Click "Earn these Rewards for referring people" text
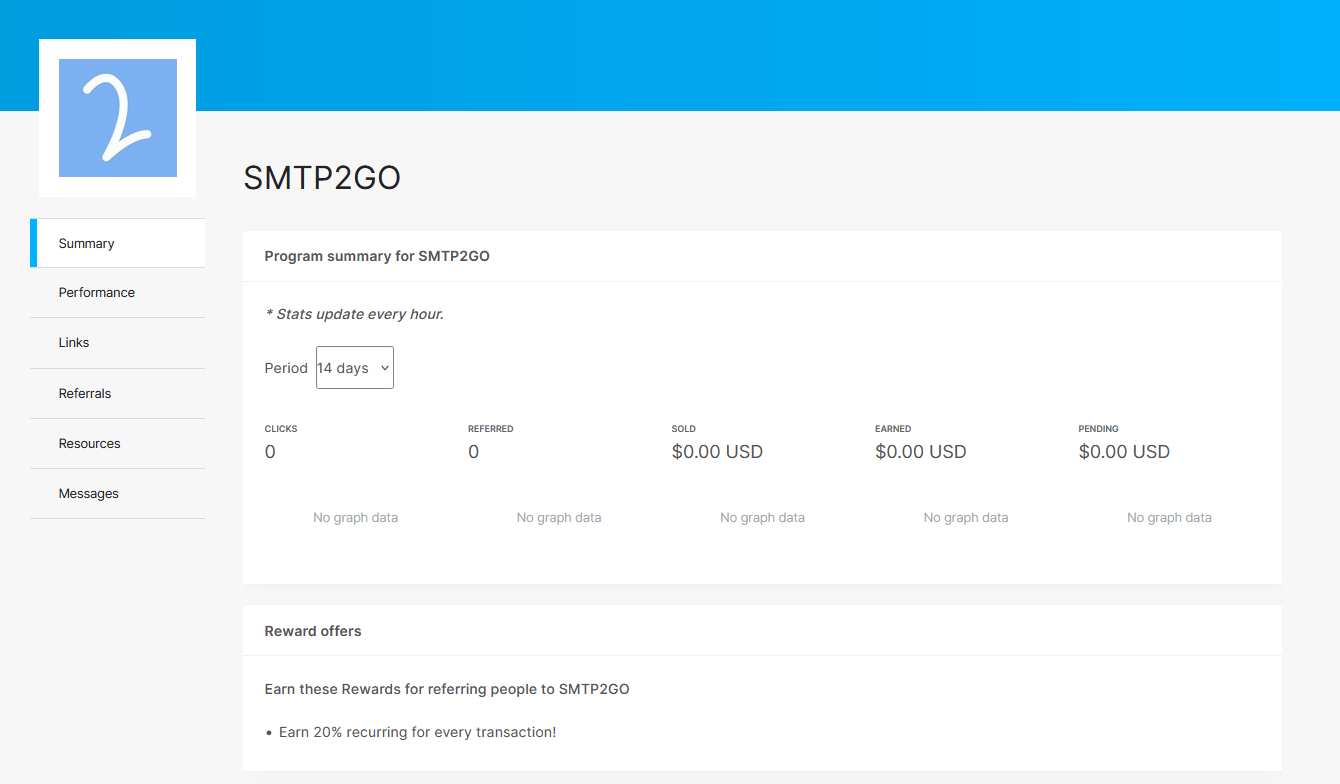 pyautogui.click(x=447, y=689)
